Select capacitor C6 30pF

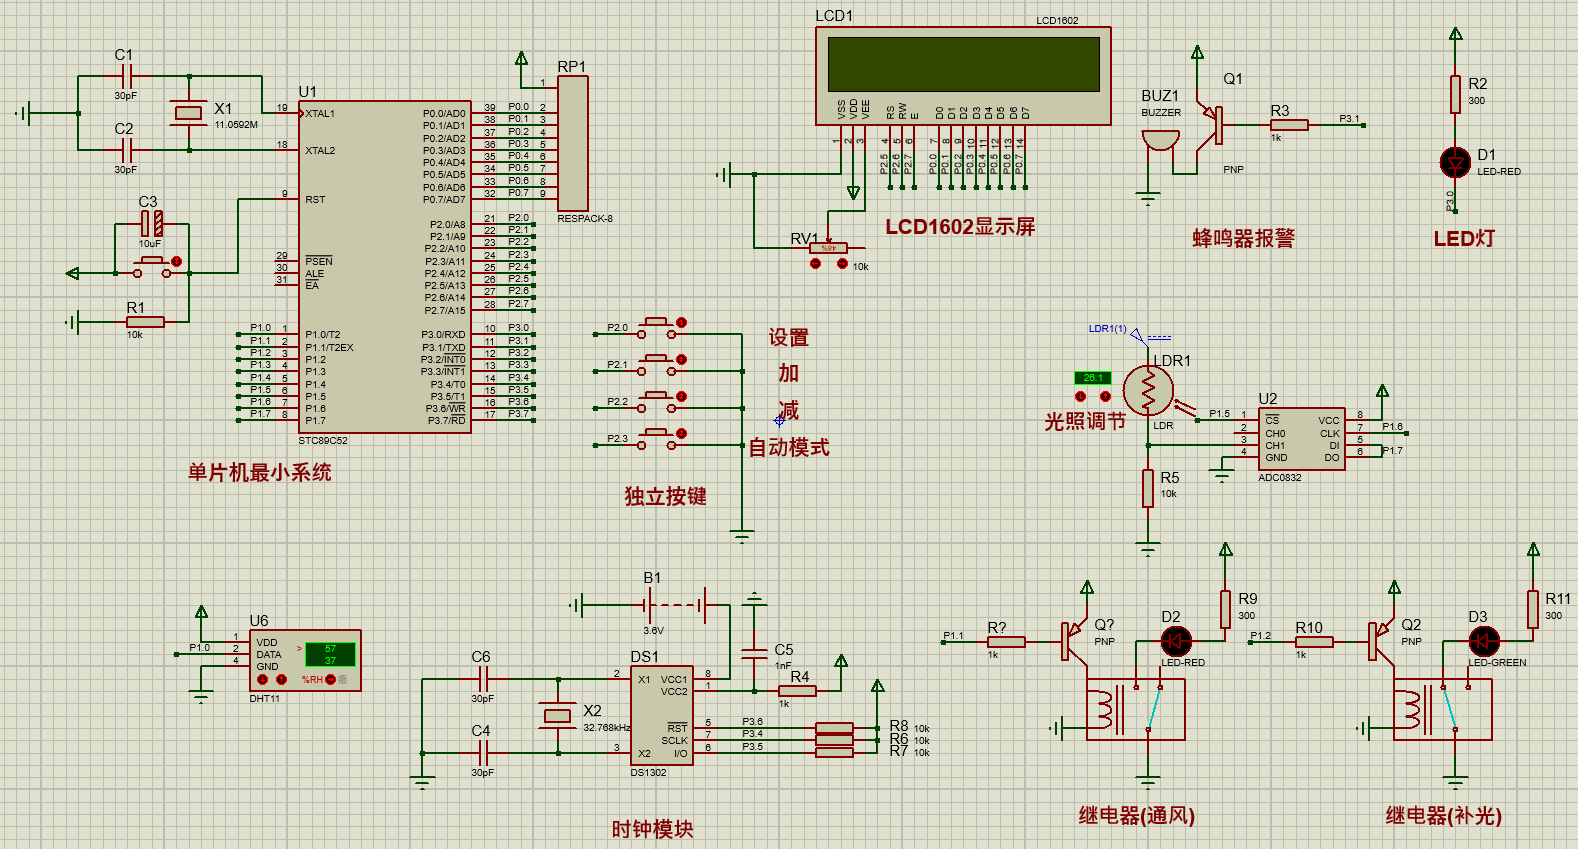[483, 679]
